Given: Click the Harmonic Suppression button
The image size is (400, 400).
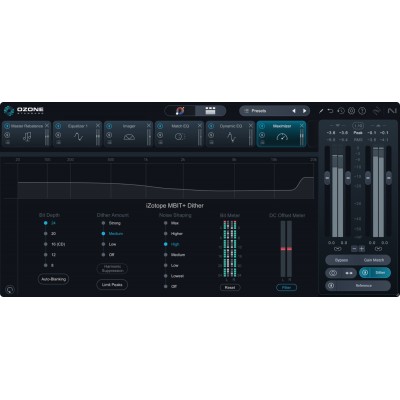Looking at the screenshot, I should pyautogui.click(x=112, y=269).
